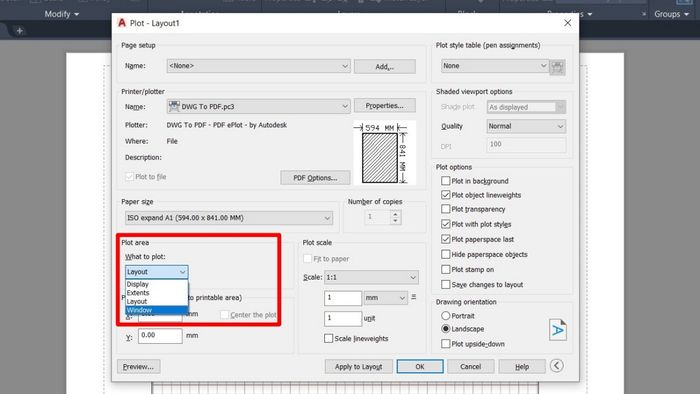
Task: Click the Y offset input field
Action: pos(160,336)
